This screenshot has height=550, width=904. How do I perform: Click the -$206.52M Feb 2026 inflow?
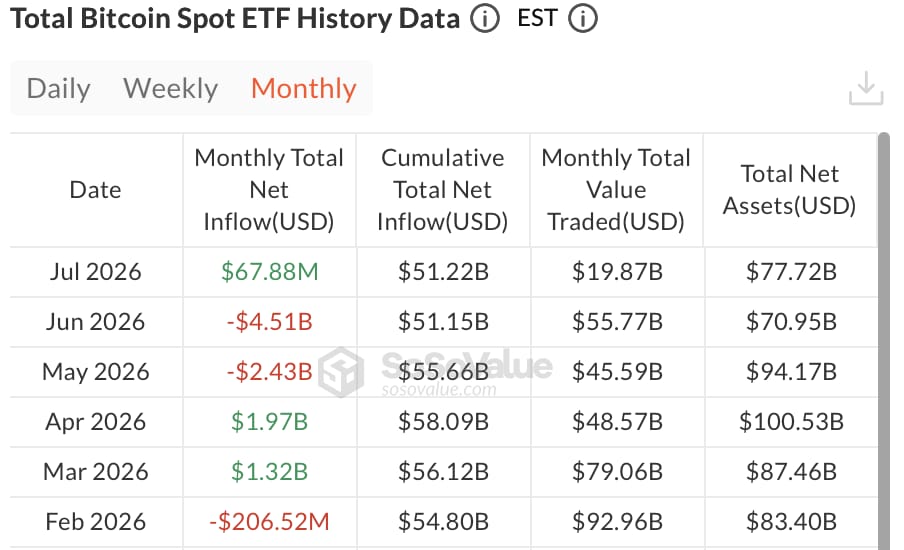[x=269, y=522]
